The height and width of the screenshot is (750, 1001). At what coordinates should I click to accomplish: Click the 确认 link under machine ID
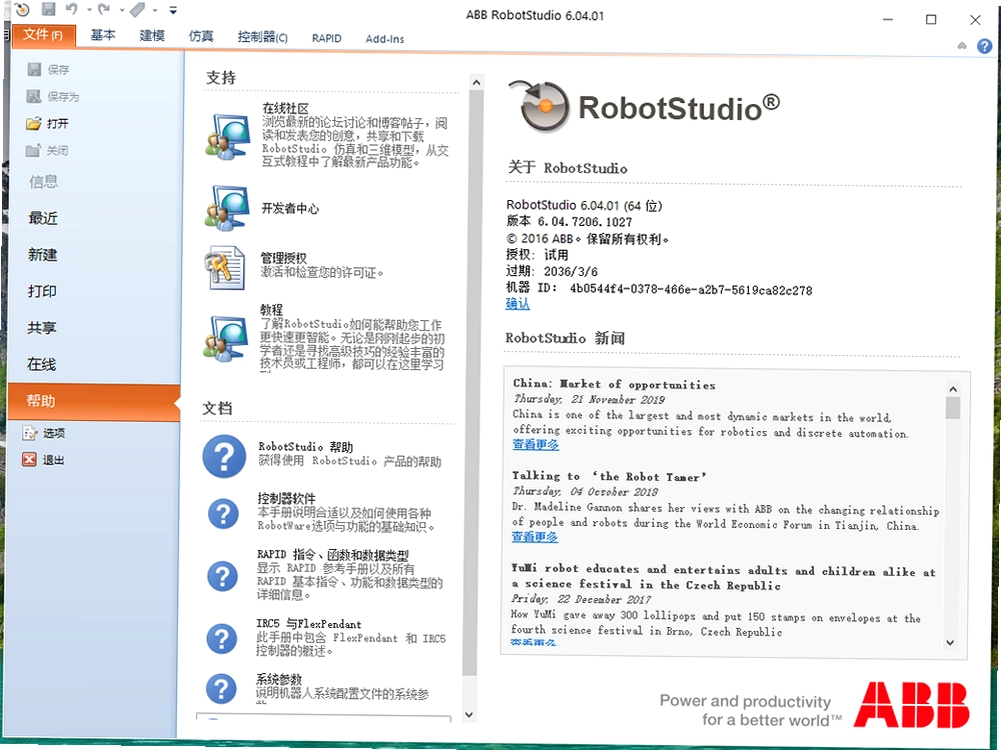(518, 304)
